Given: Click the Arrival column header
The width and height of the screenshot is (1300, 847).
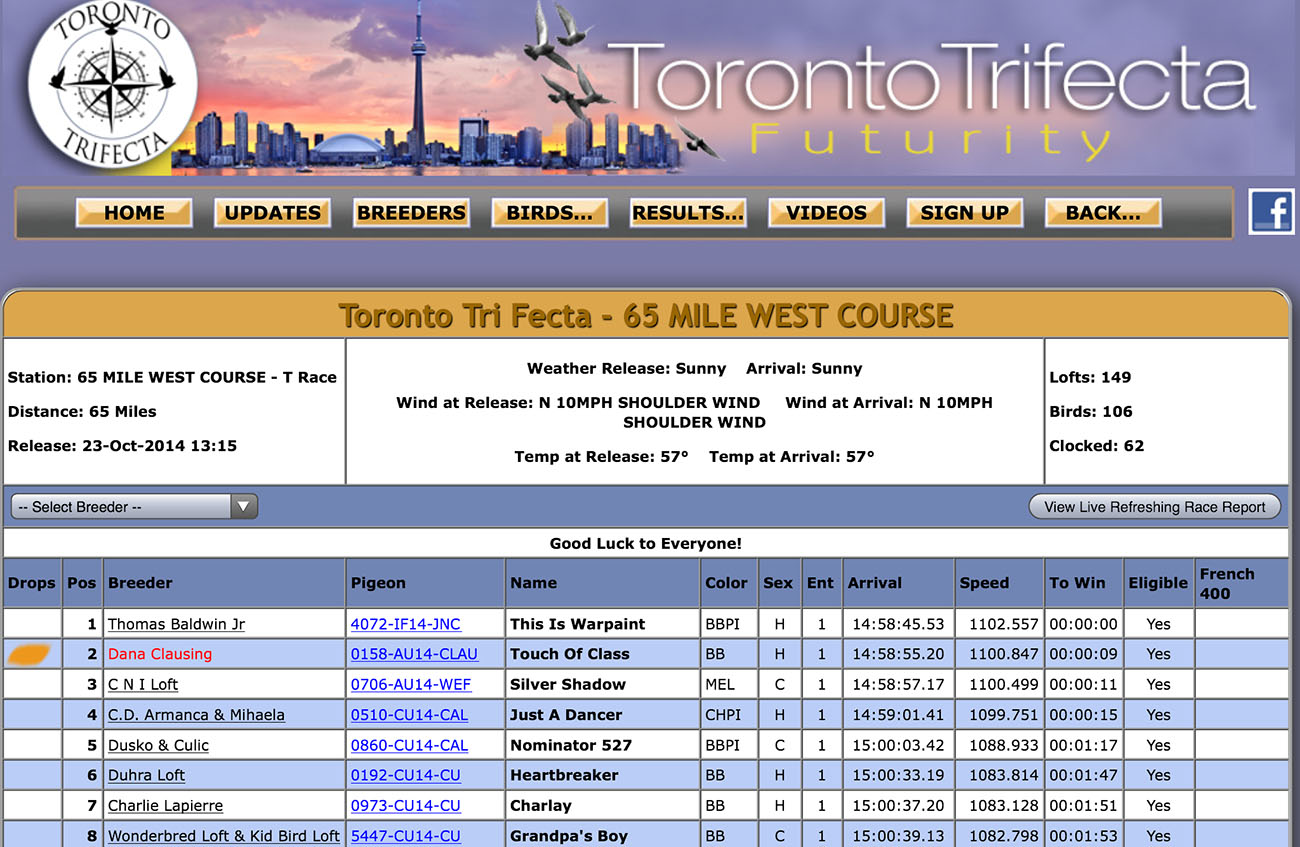Looking at the screenshot, I should point(898,583).
